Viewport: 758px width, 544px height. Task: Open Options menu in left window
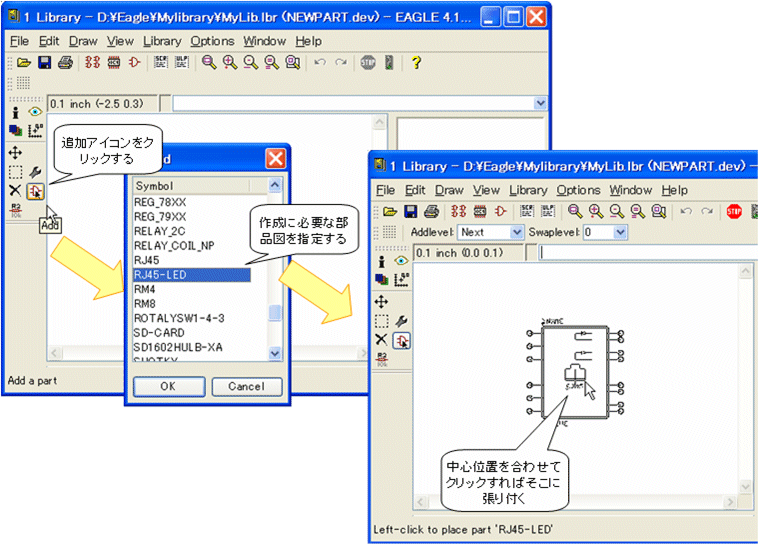click(x=212, y=41)
